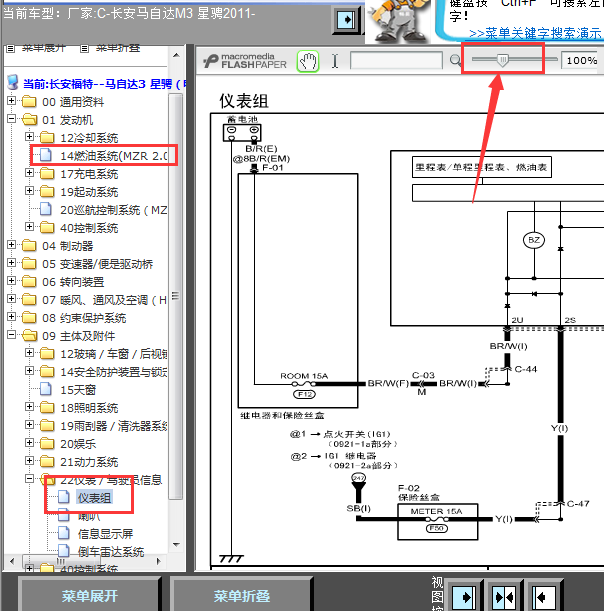Collapse the 09 主体及附件 node
Screen dimensions: 604x611
pyautogui.click(x=12, y=334)
